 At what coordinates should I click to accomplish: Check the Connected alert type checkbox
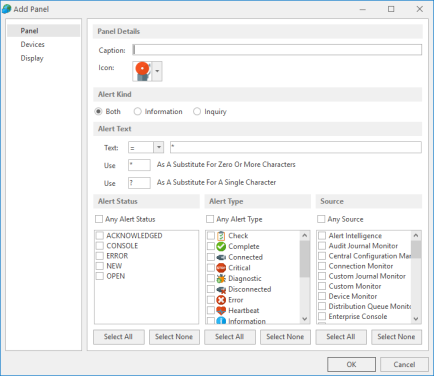[x=211, y=257]
